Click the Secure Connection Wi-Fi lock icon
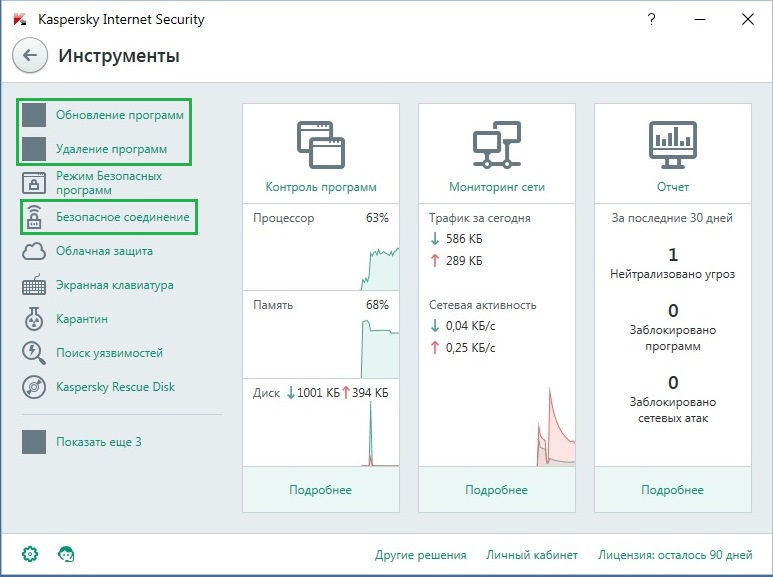This screenshot has width=773, height=577. (x=34, y=217)
